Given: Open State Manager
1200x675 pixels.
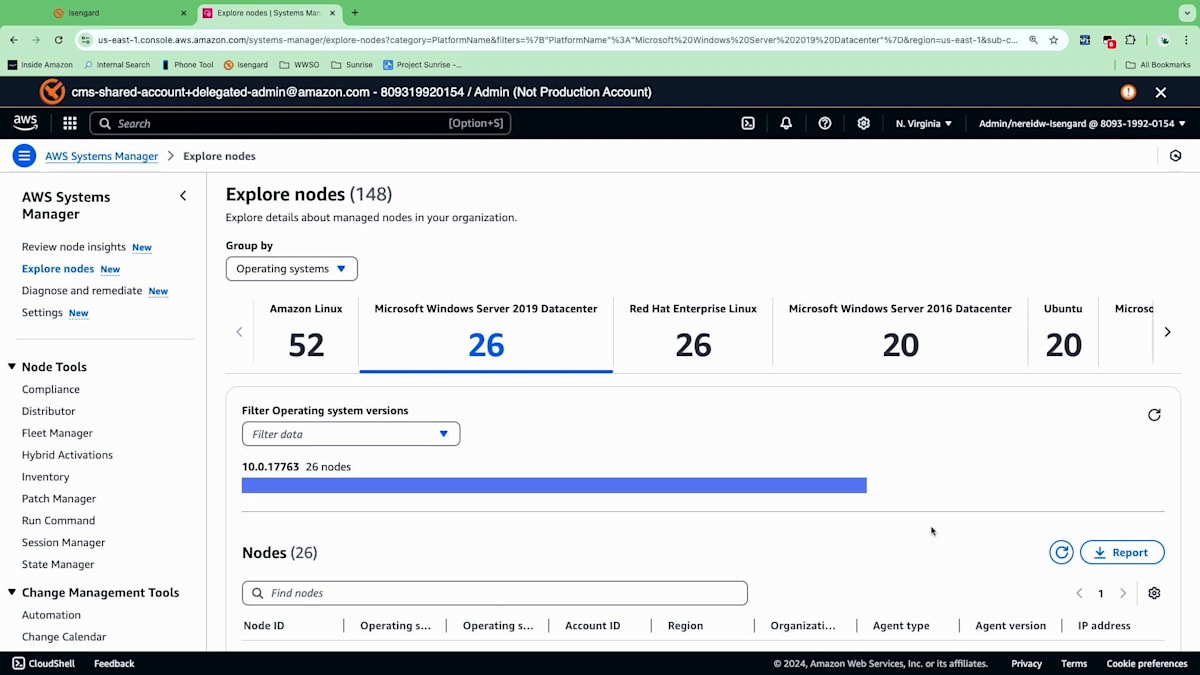Looking at the screenshot, I should [x=58, y=564].
